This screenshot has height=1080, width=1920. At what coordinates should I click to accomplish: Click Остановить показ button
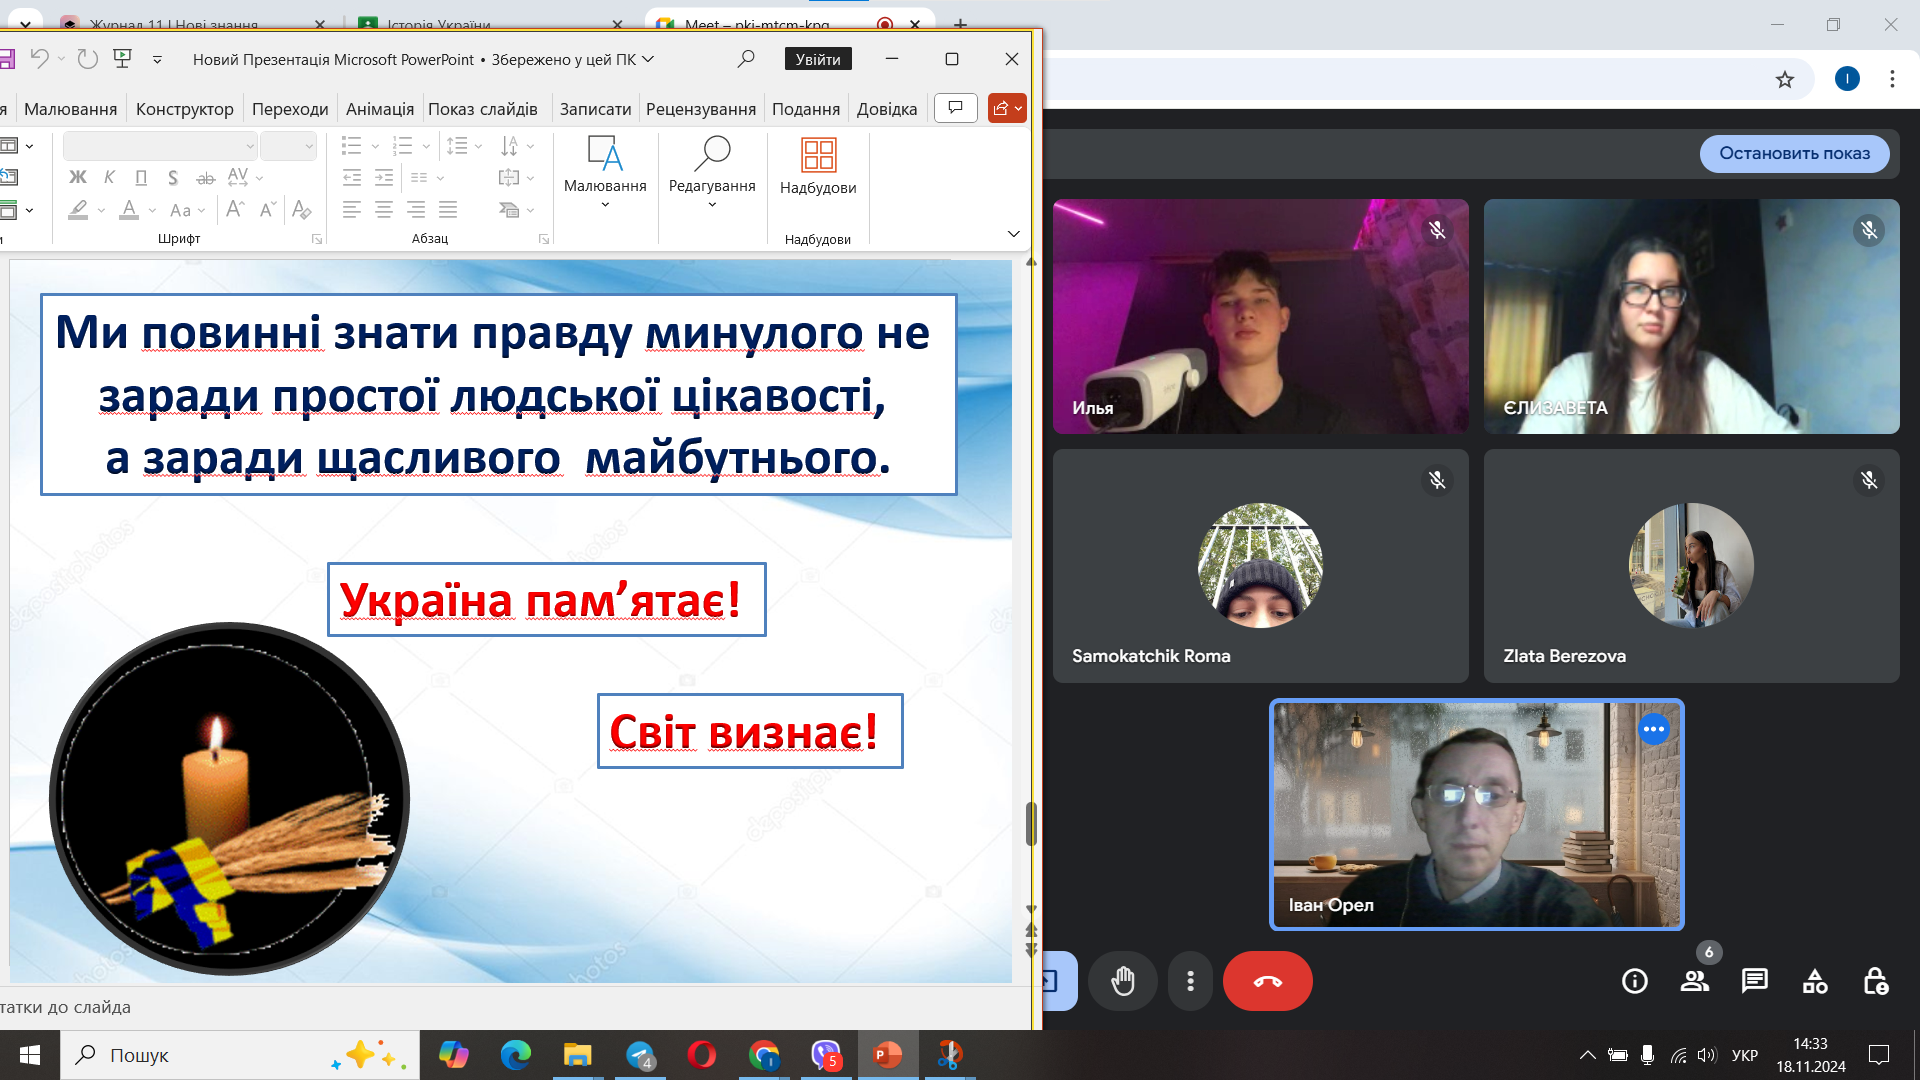coord(1794,153)
